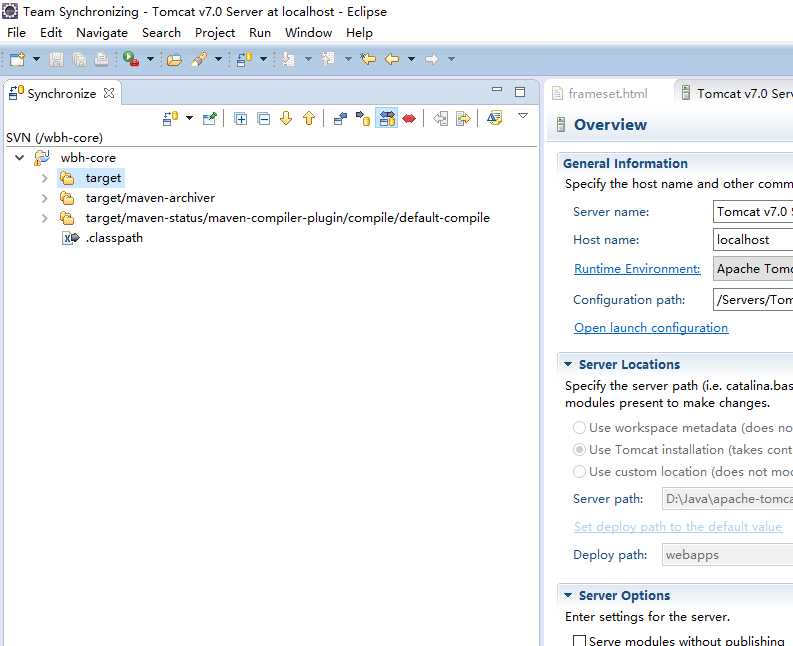The image size is (793, 646).
Task: Open the Runtime Environment link
Action: pos(637,269)
